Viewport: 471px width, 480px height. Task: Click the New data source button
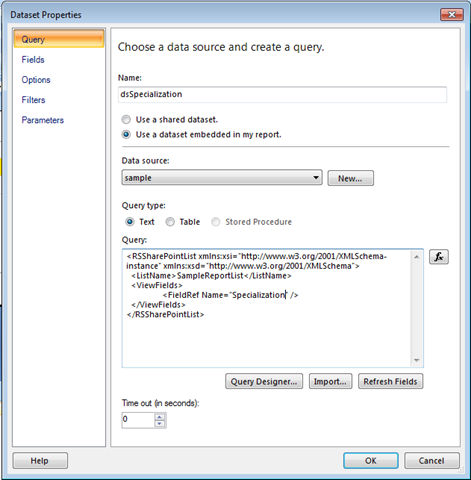pyautogui.click(x=350, y=178)
